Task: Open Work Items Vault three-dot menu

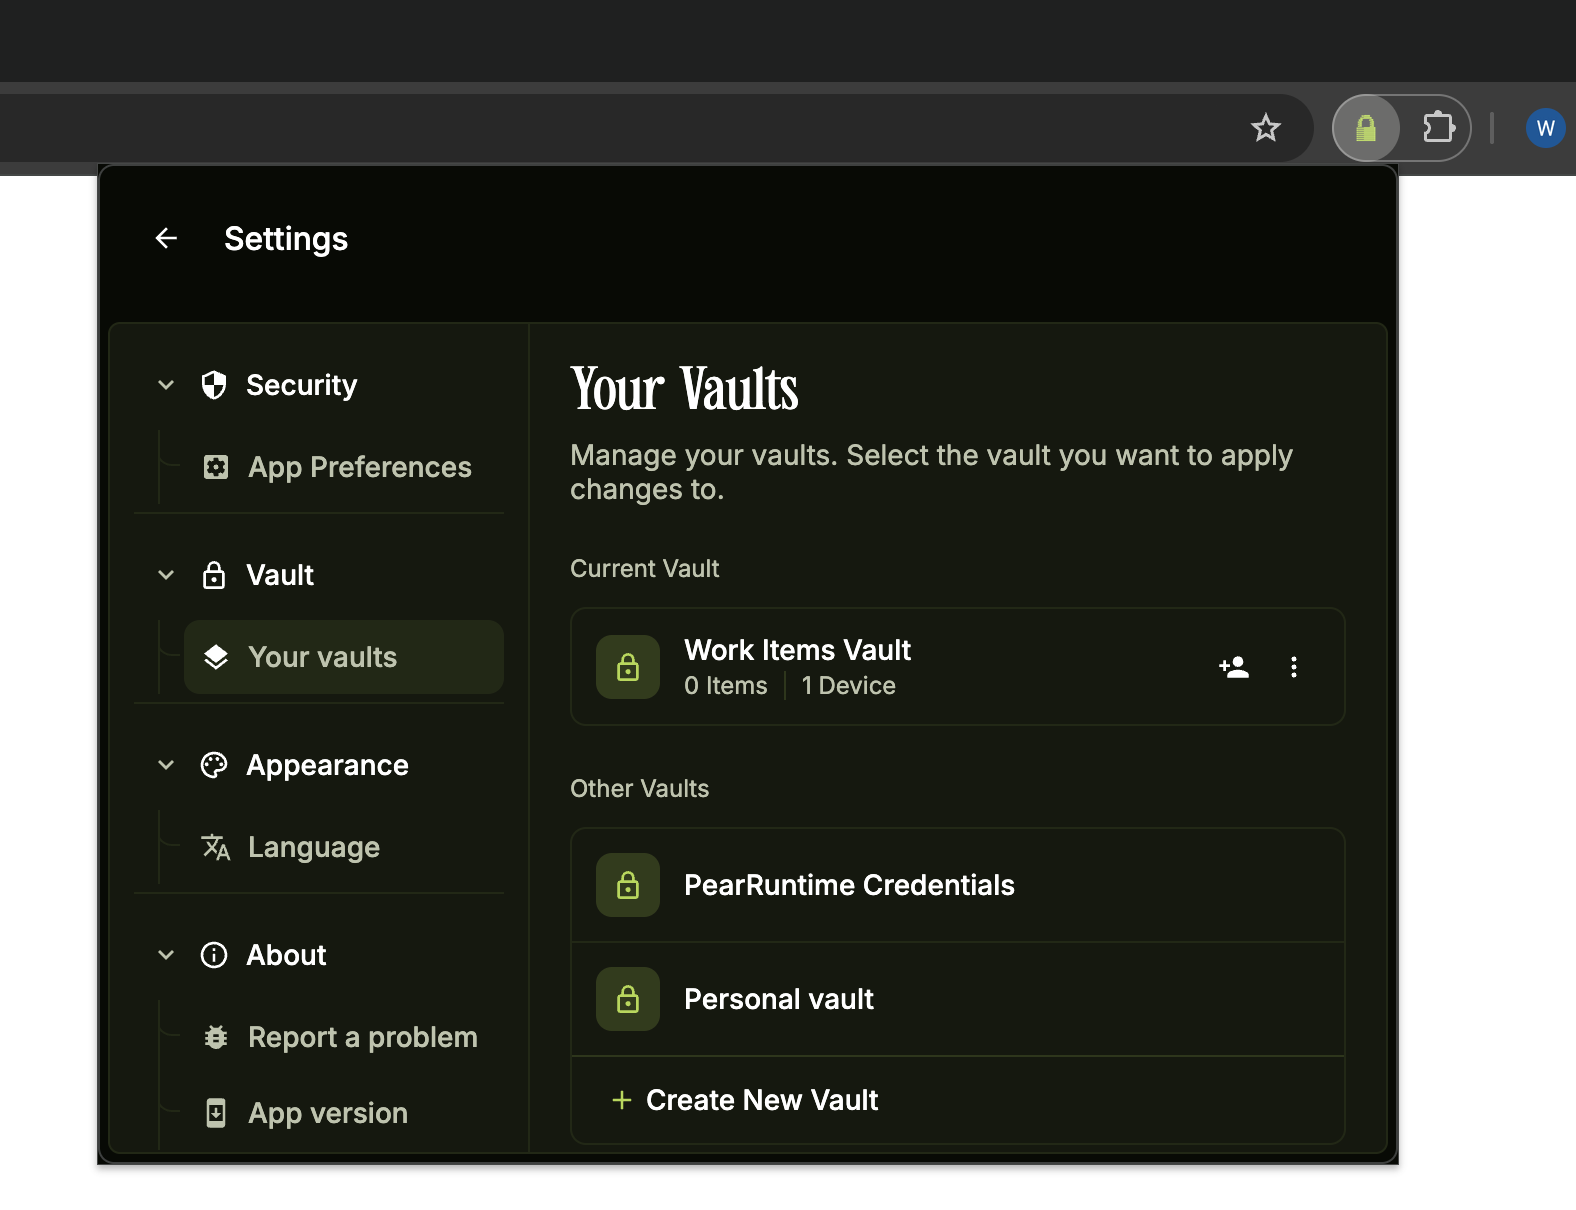Action: point(1294,667)
